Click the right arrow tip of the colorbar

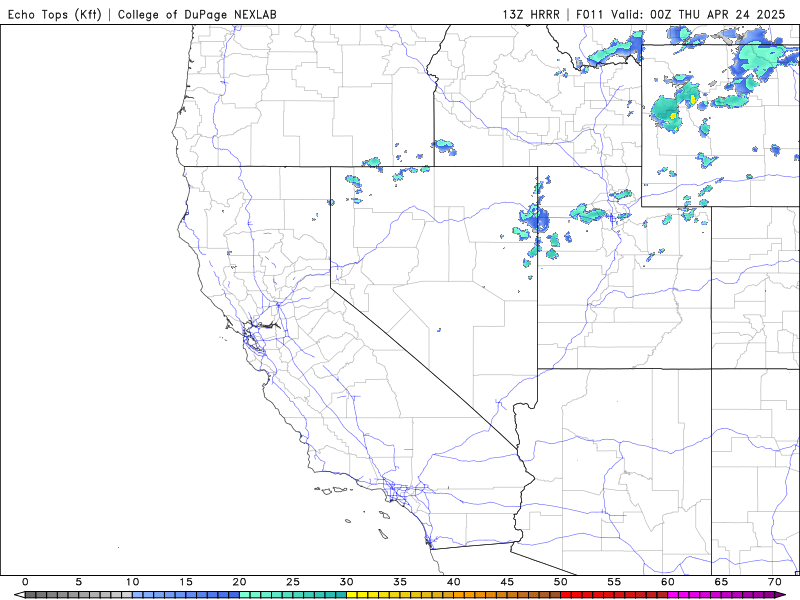[x=781, y=595]
